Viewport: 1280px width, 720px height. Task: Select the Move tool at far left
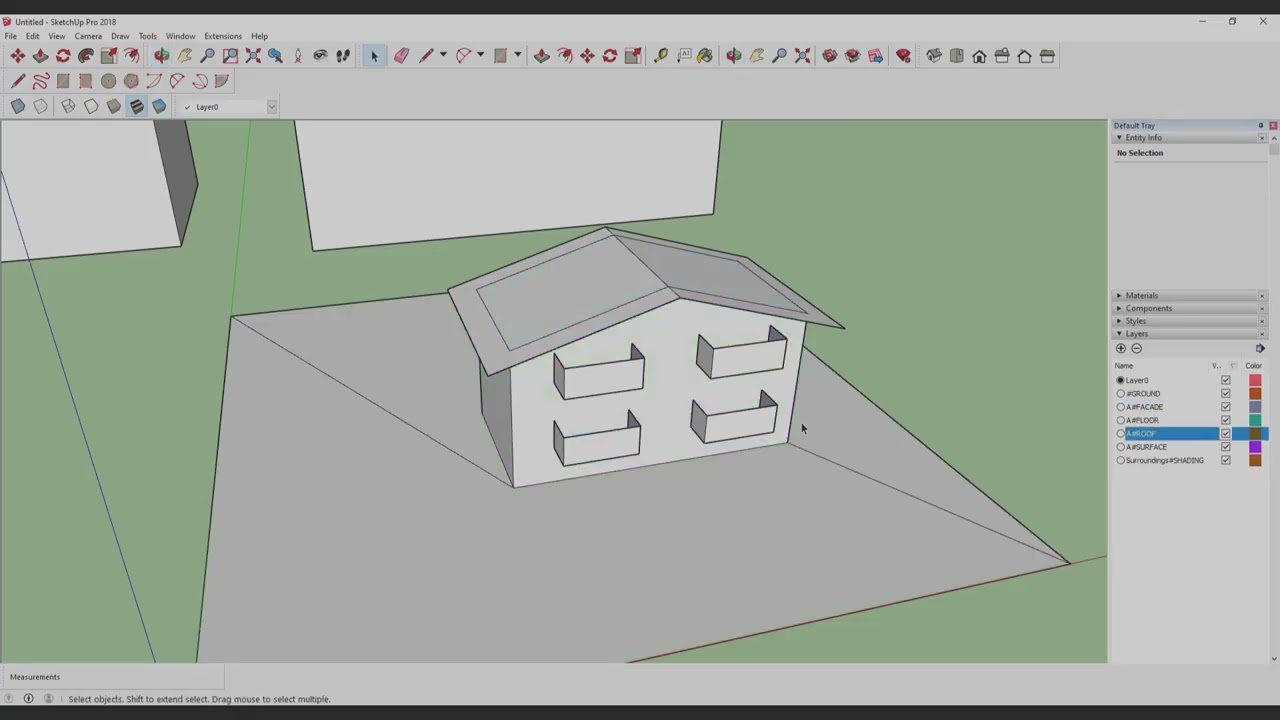click(x=17, y=56)
